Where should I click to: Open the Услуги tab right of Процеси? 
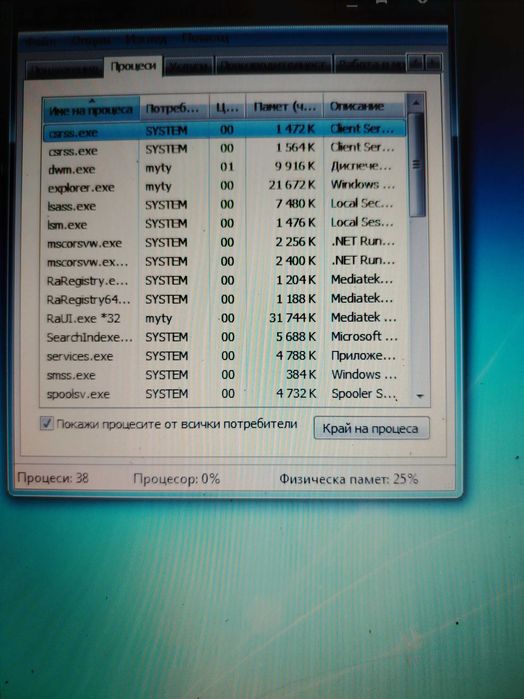pyautogui.click(x=189, y=66)
